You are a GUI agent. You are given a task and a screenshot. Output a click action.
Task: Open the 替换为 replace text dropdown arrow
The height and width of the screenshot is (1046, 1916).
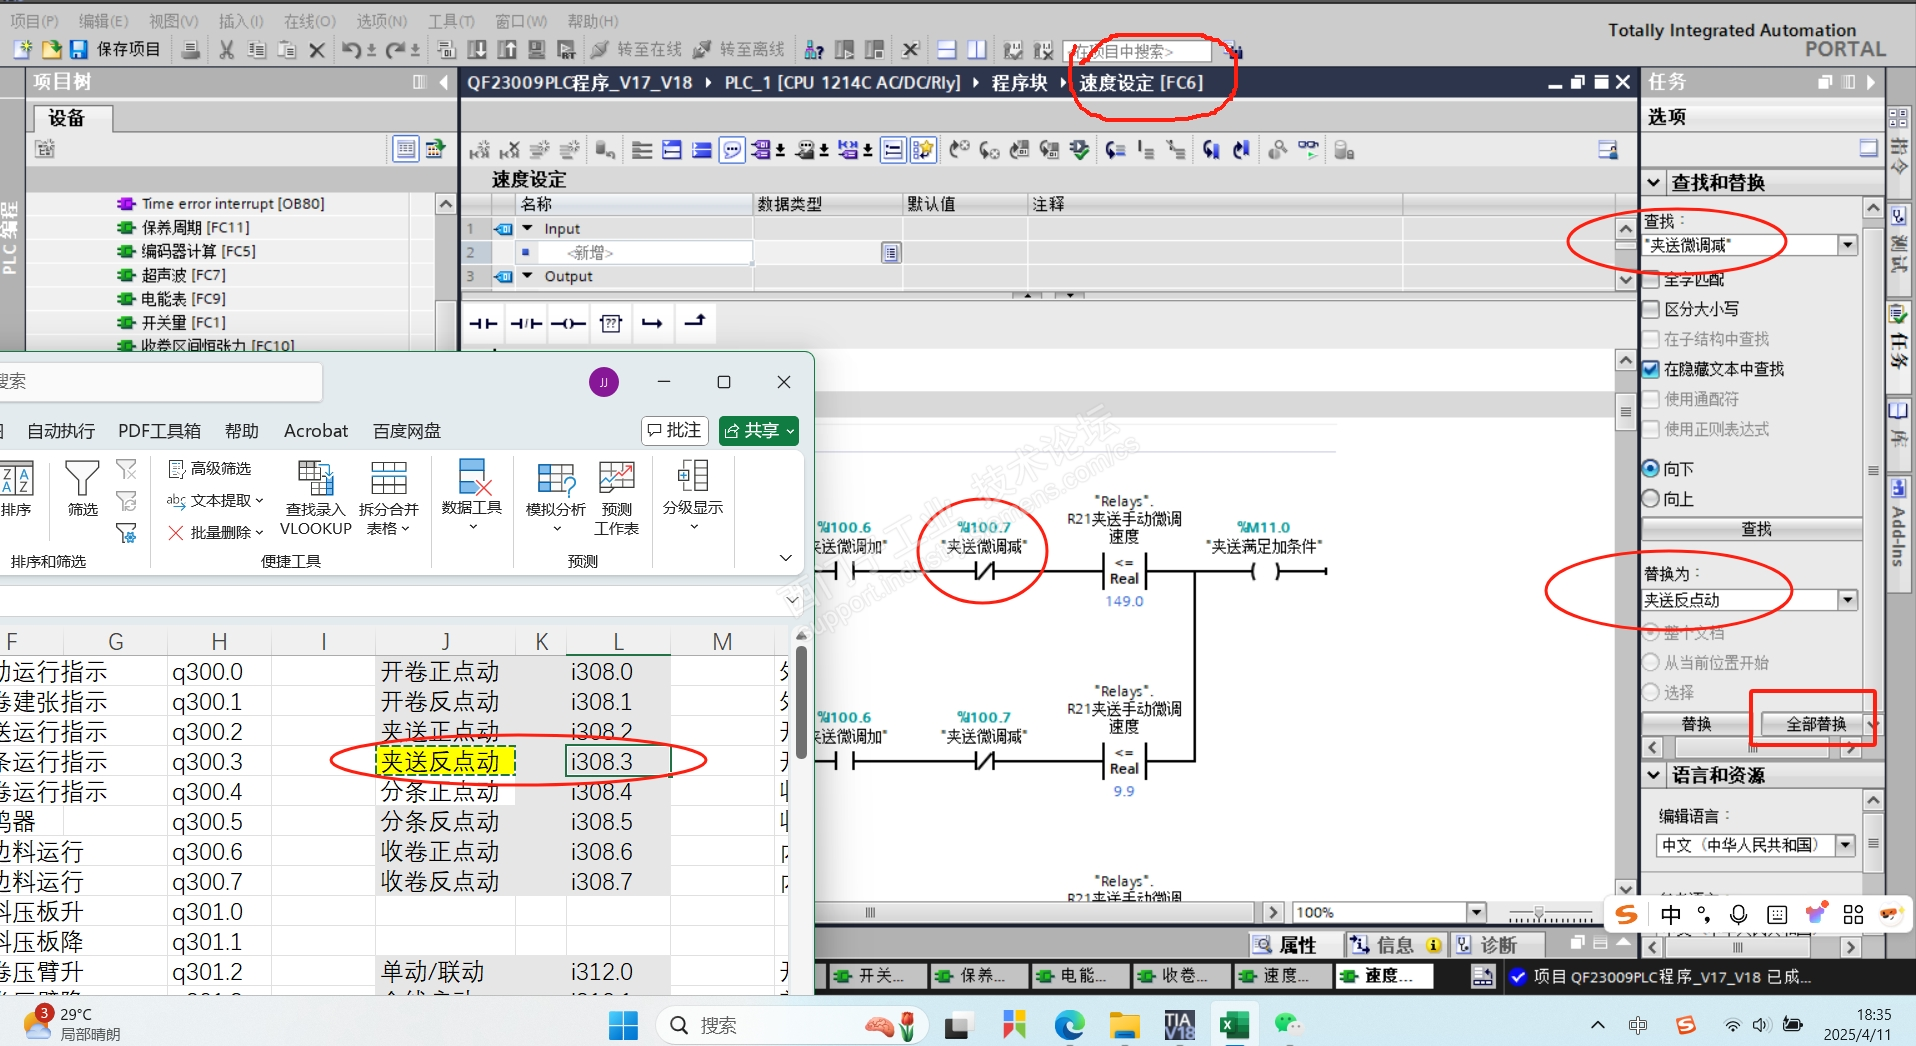coord(1847,600)
